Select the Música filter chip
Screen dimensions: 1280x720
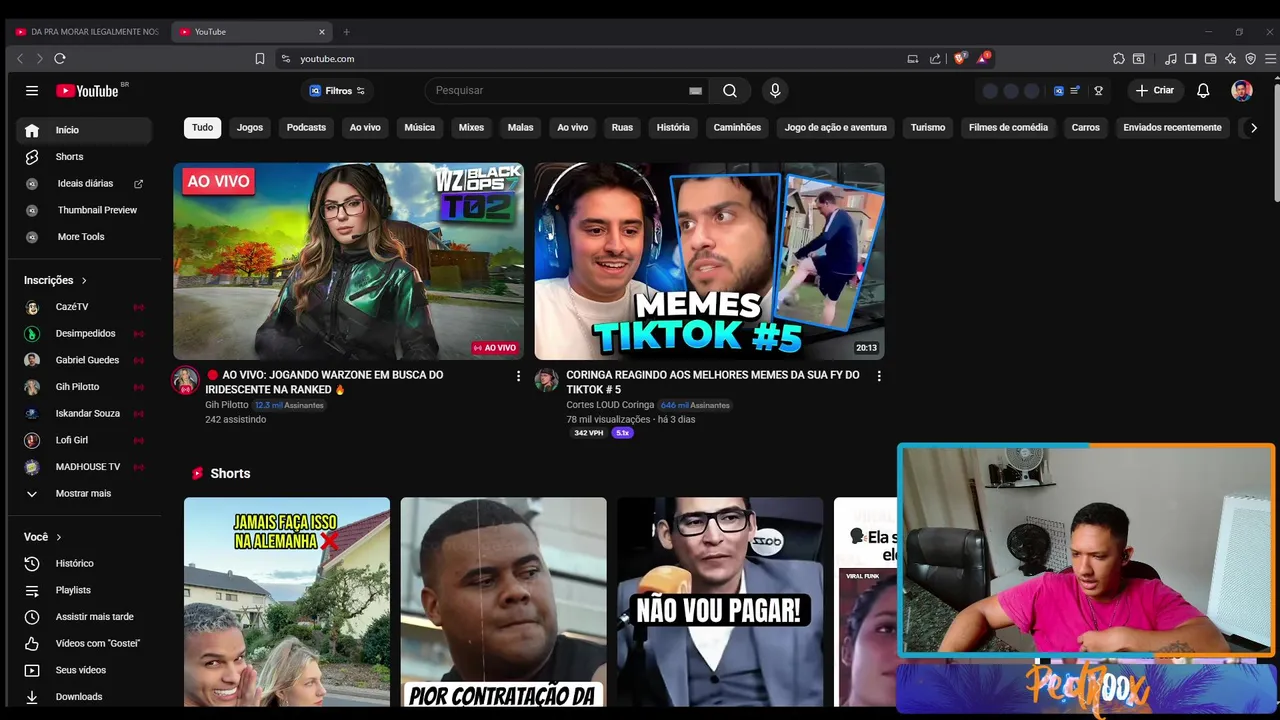(419, 128)
